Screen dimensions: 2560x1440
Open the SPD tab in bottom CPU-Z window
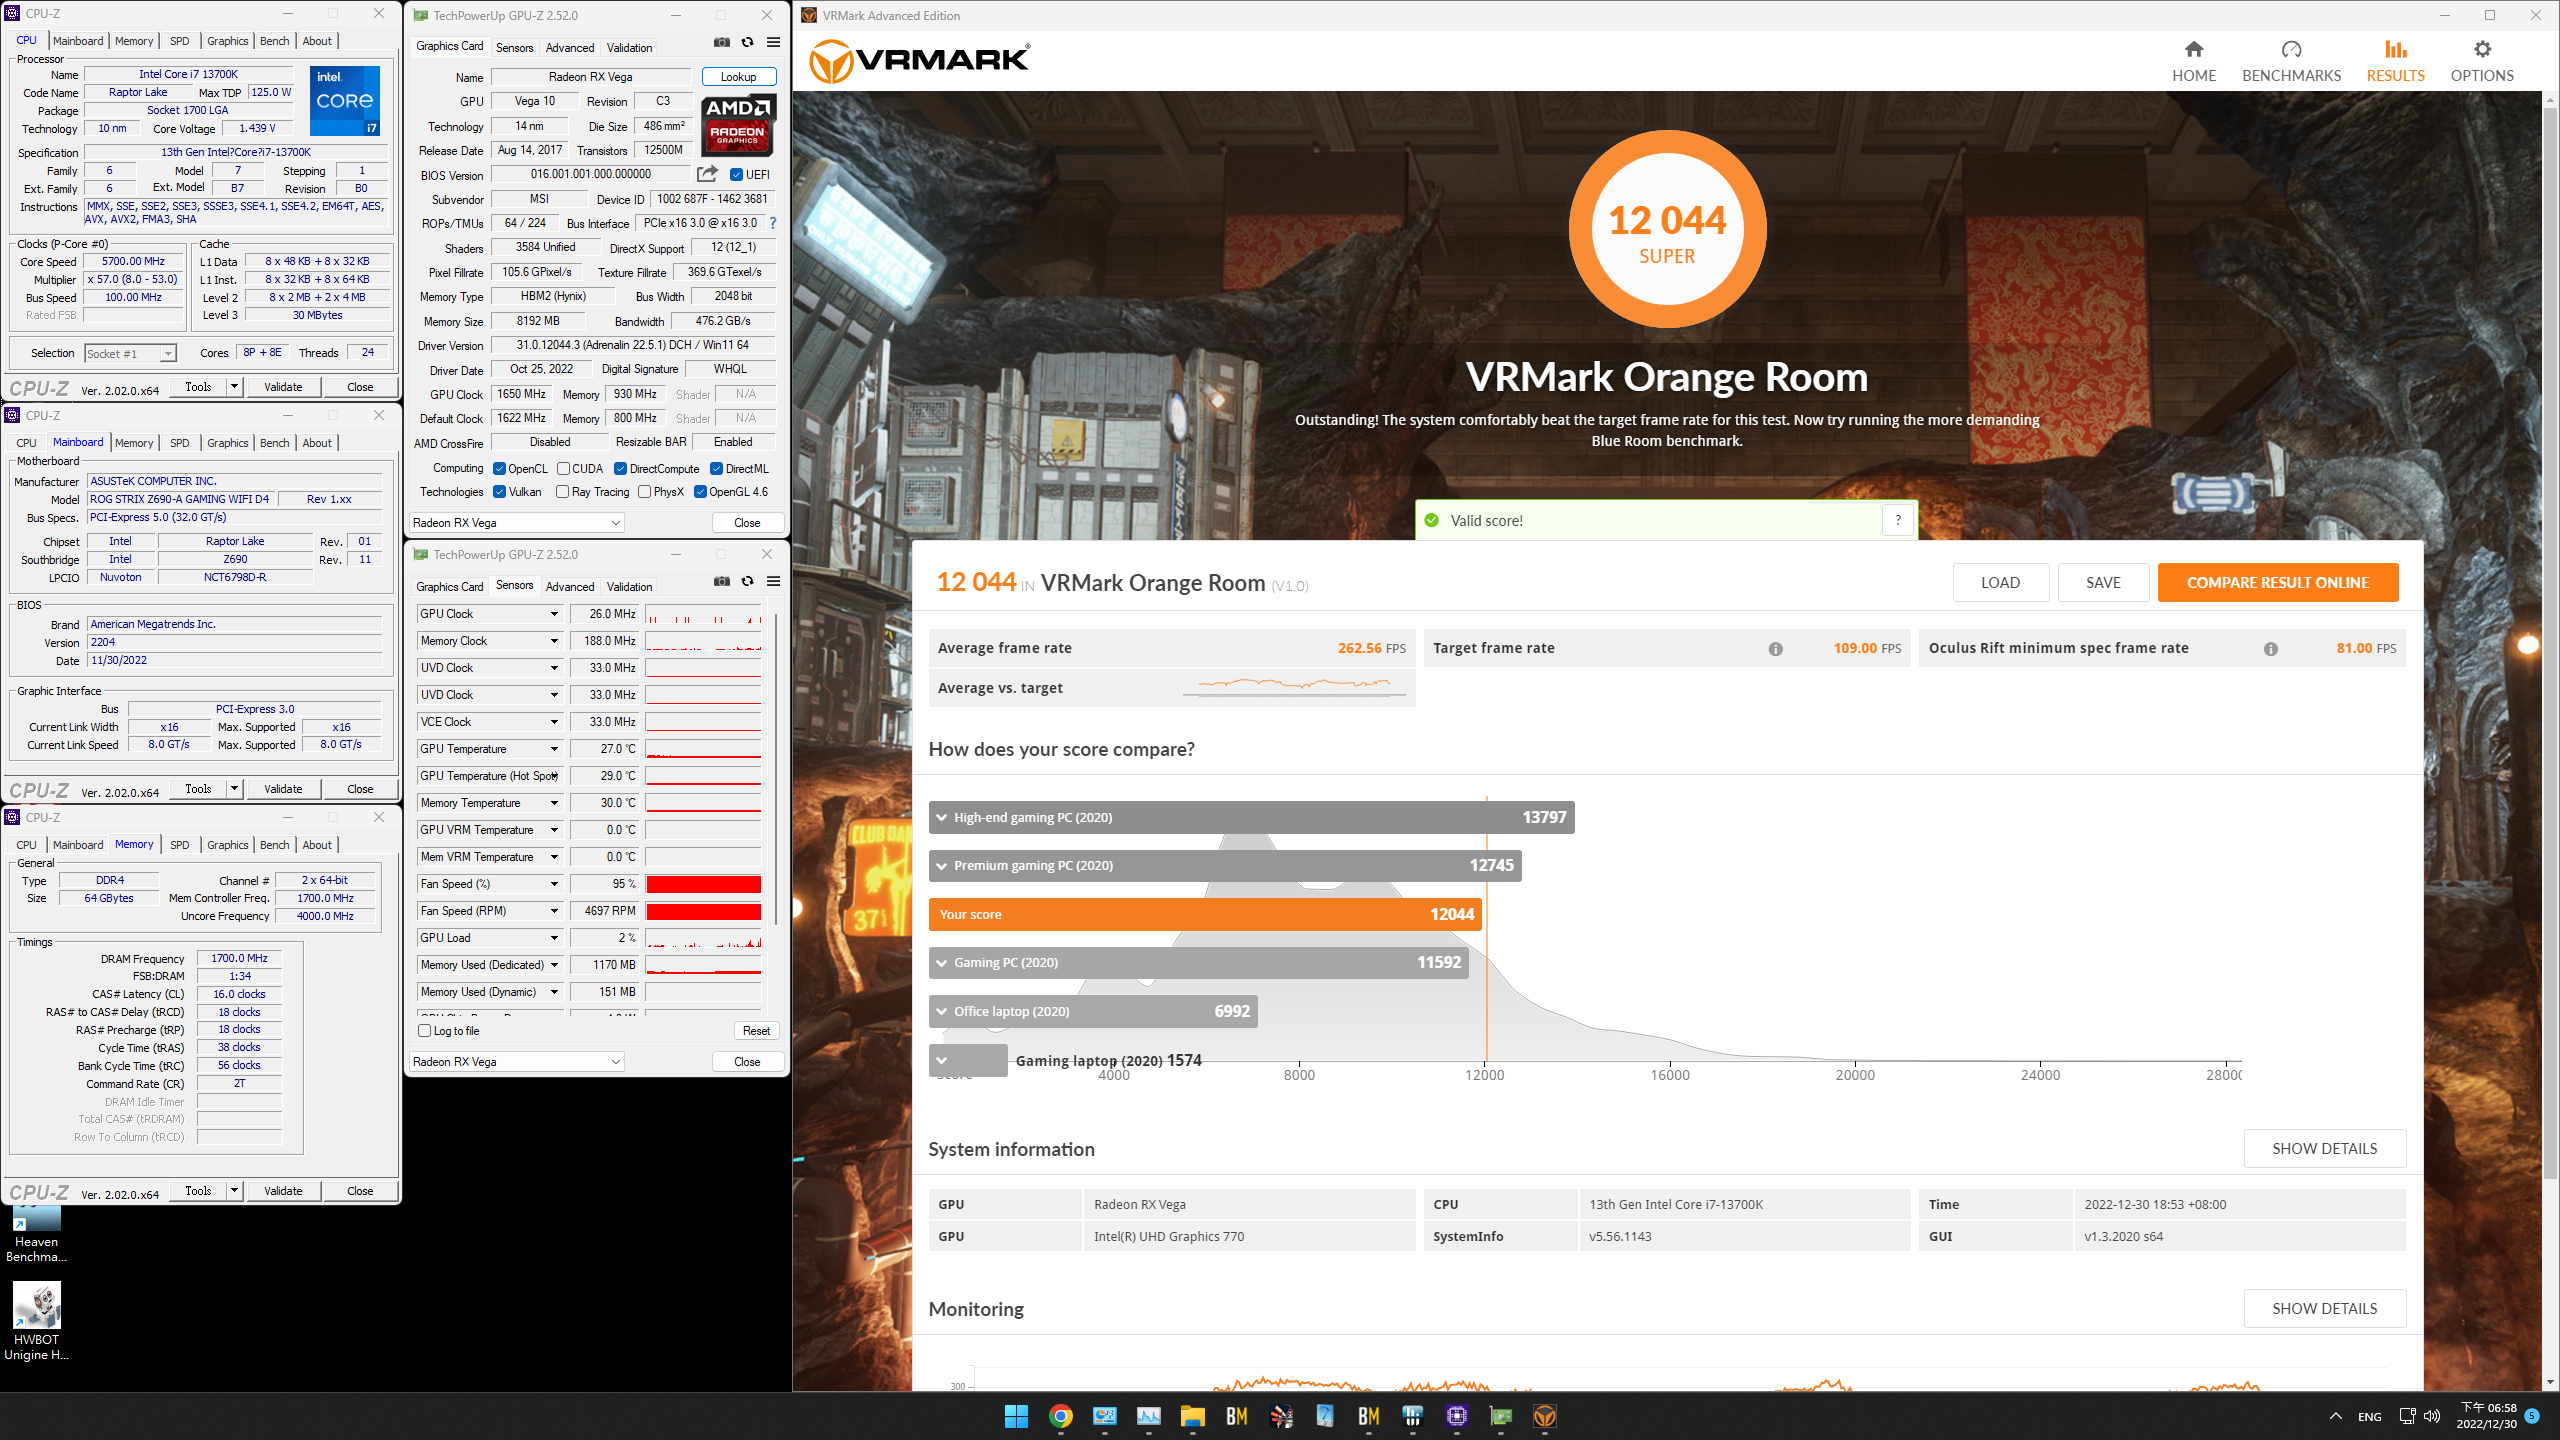180,845
